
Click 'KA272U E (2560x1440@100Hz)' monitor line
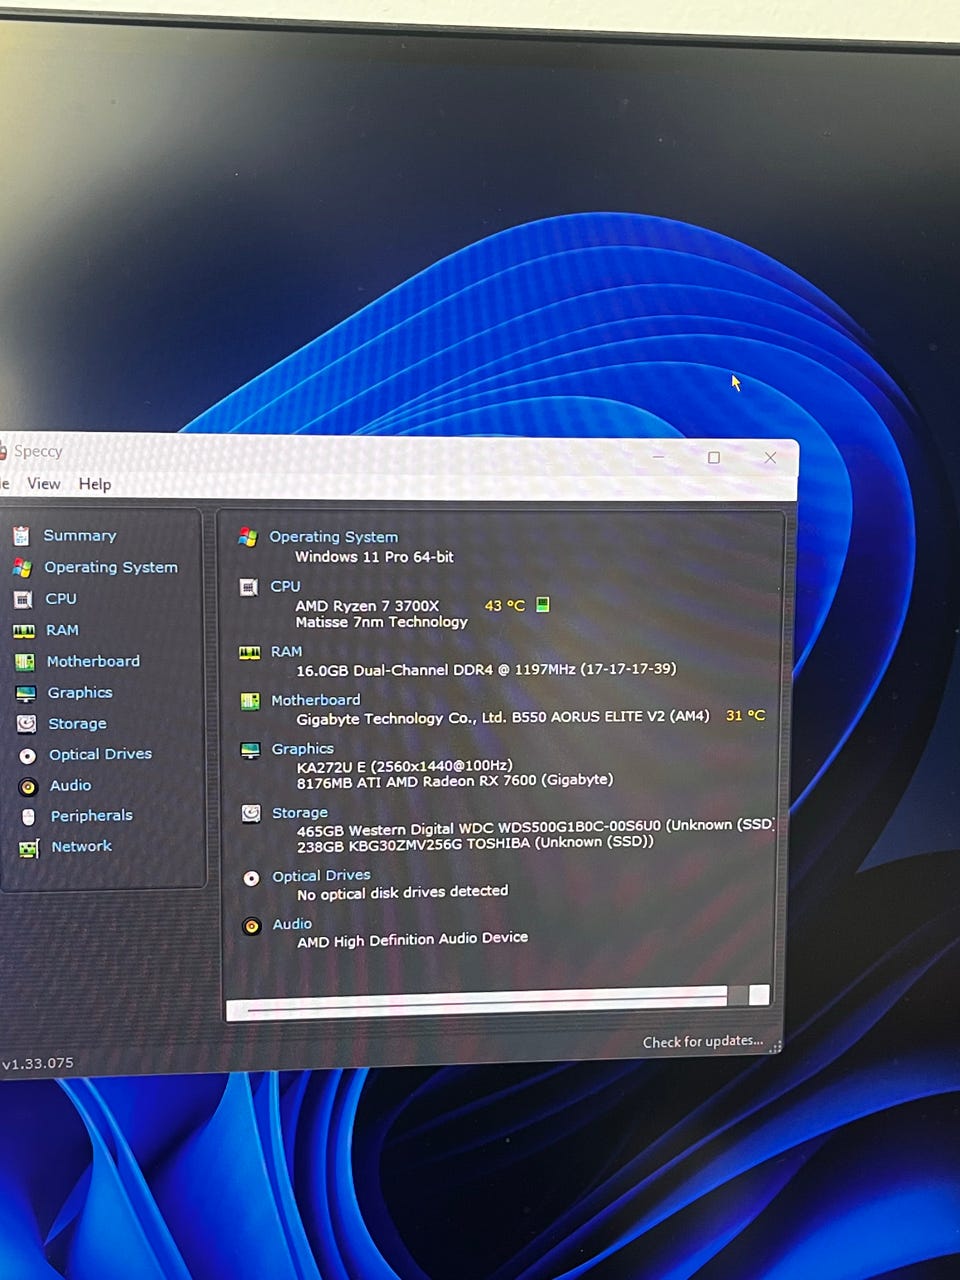[x=404, y=766]
